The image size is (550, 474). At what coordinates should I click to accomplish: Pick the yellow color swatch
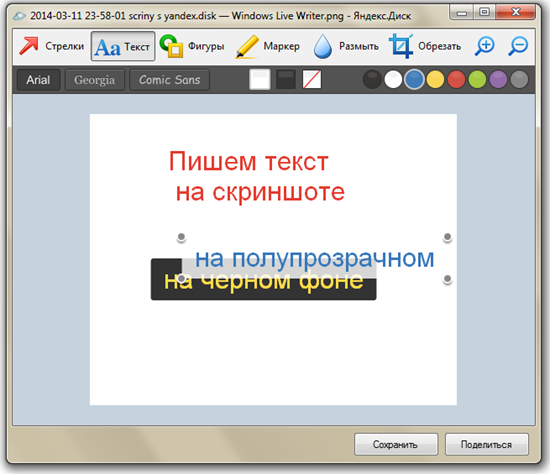[435, 79]
